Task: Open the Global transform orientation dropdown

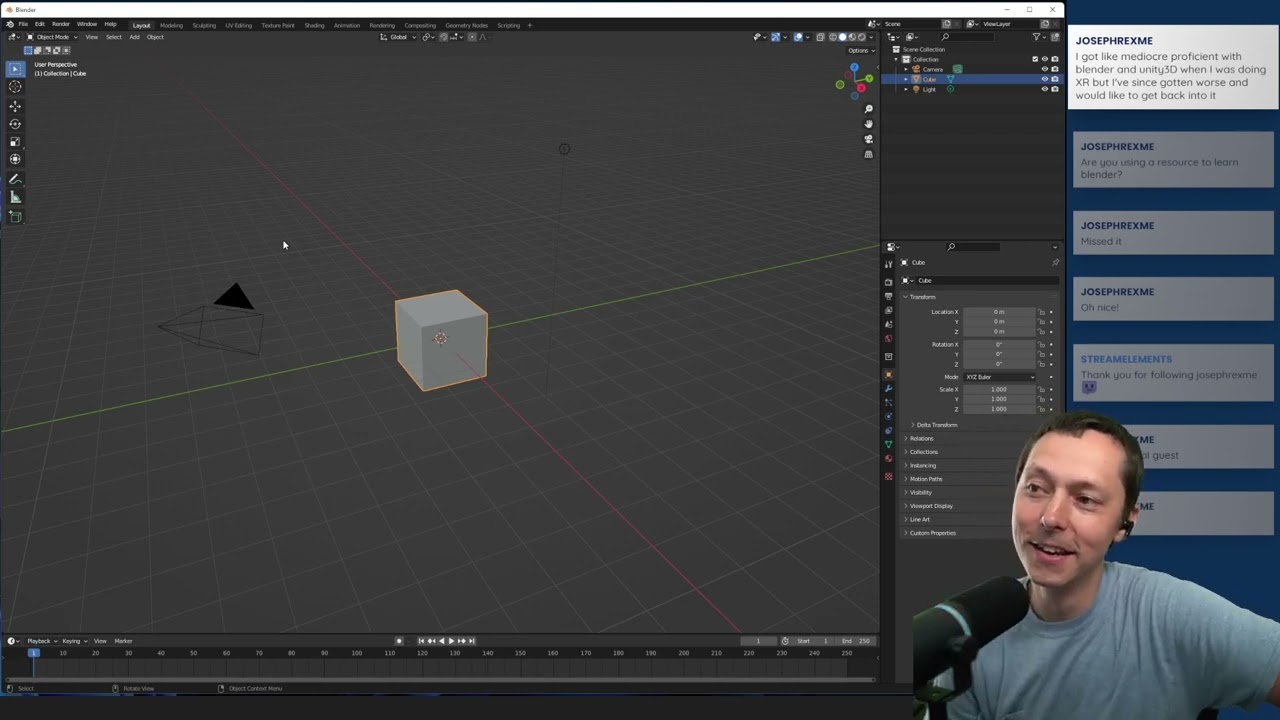Action: click(399, 37)
